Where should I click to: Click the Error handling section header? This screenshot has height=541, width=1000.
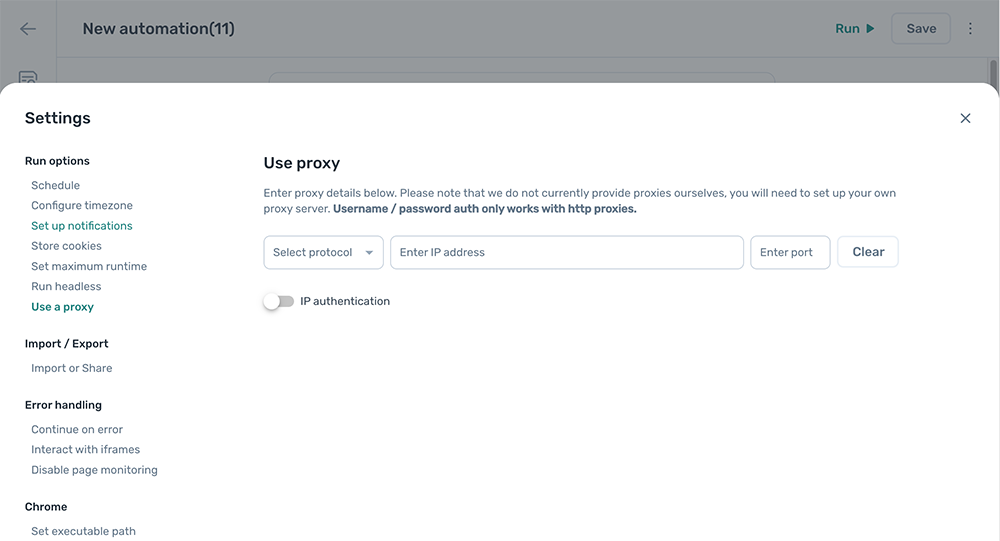tap(63, 405)
